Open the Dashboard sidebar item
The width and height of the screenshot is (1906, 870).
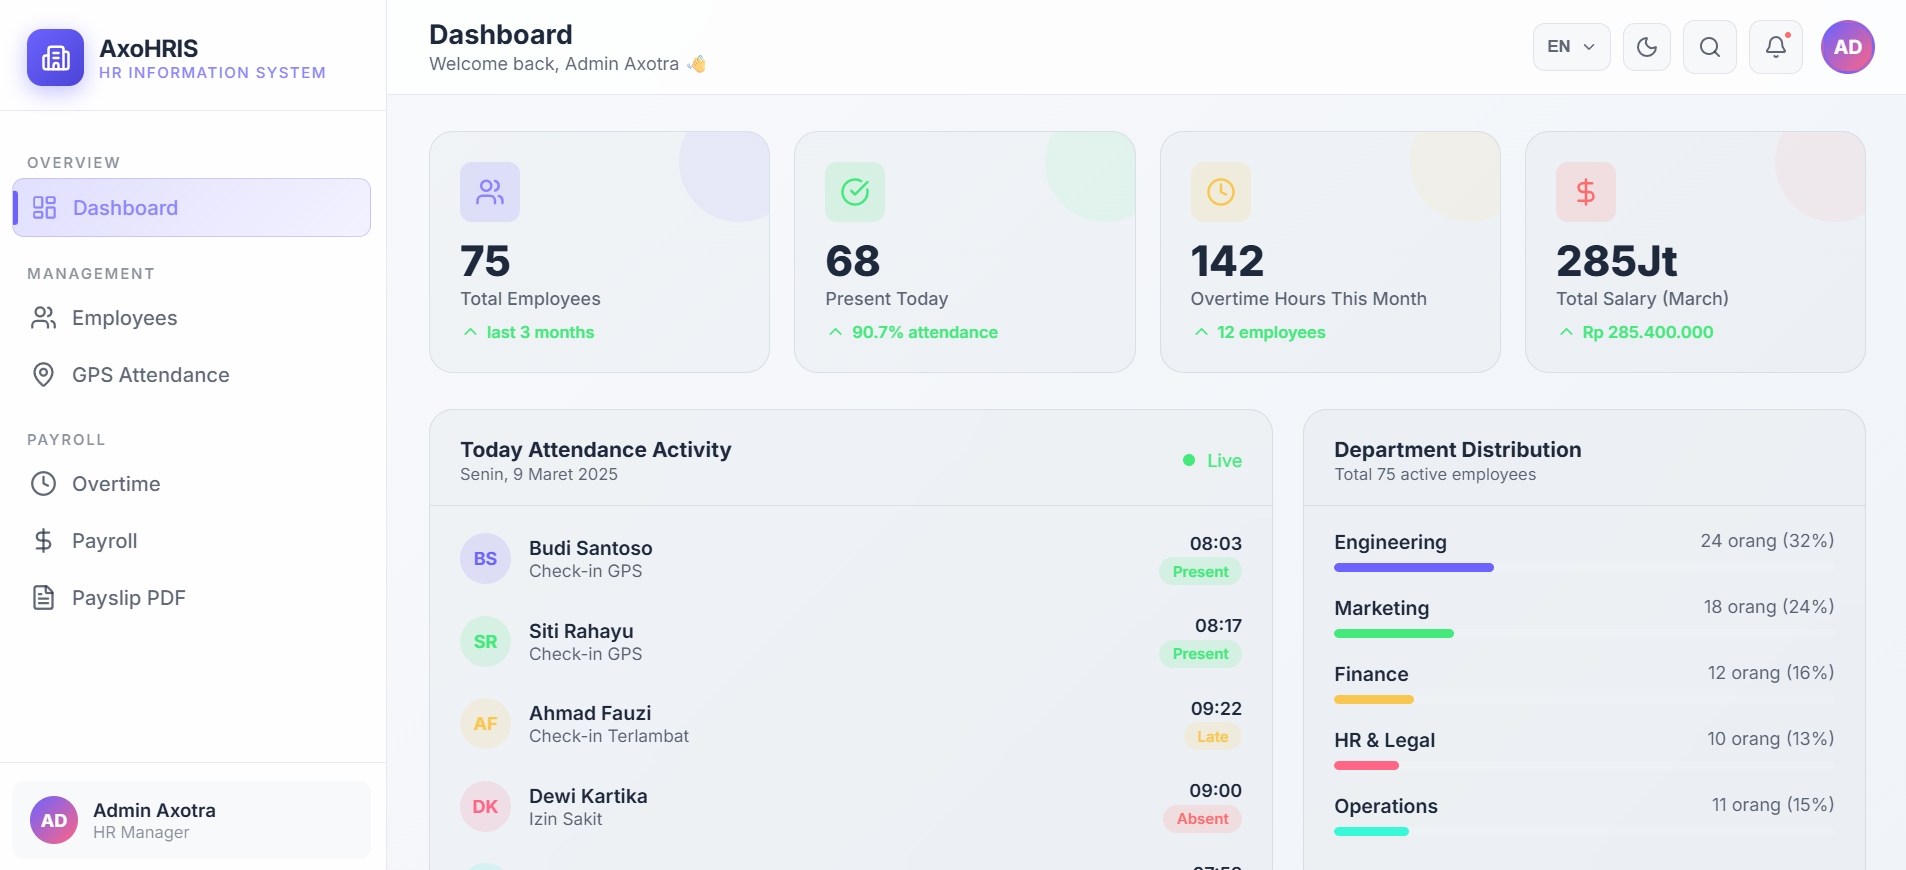point(191,208)
